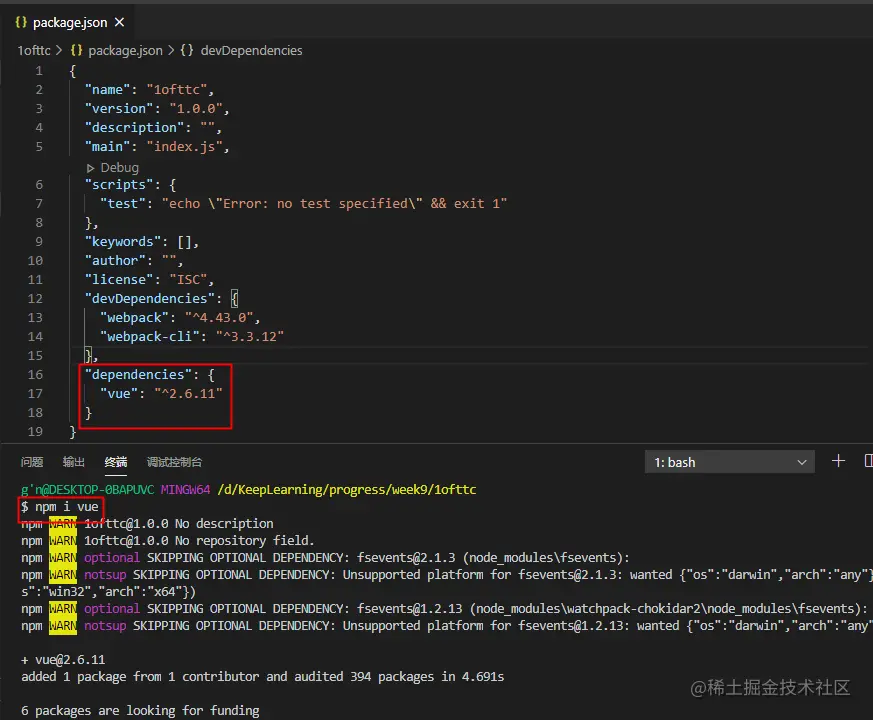The height and width of the screenshot is (720, 873).
Task: Click the split terminal icon
Action: (x=868, y=461)
